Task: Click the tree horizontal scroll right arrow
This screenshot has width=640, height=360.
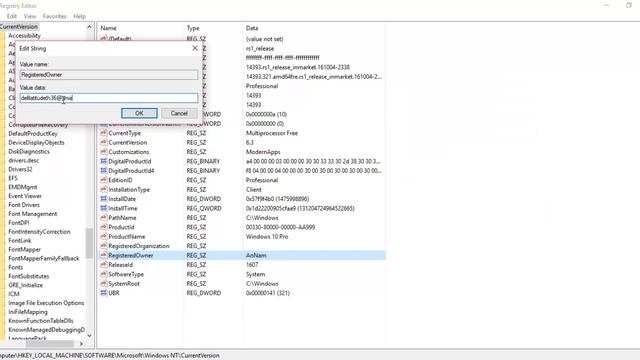Action: point(81,344)
